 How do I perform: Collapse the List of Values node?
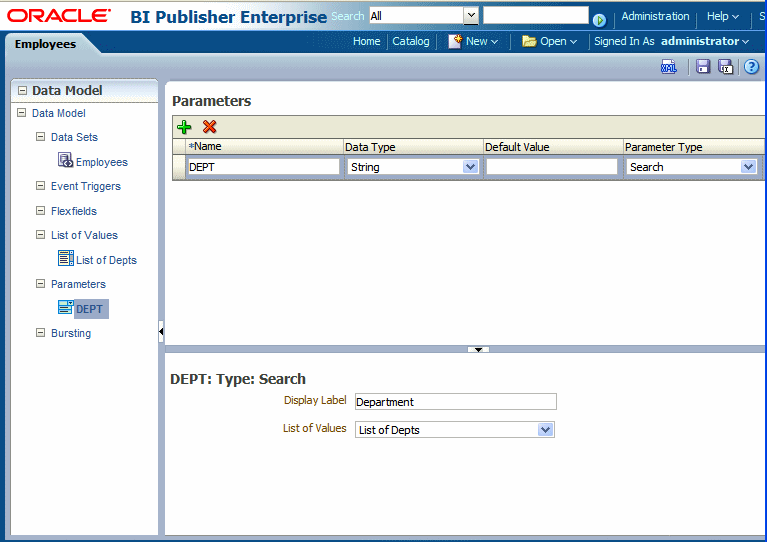click(x=41, y=235)
